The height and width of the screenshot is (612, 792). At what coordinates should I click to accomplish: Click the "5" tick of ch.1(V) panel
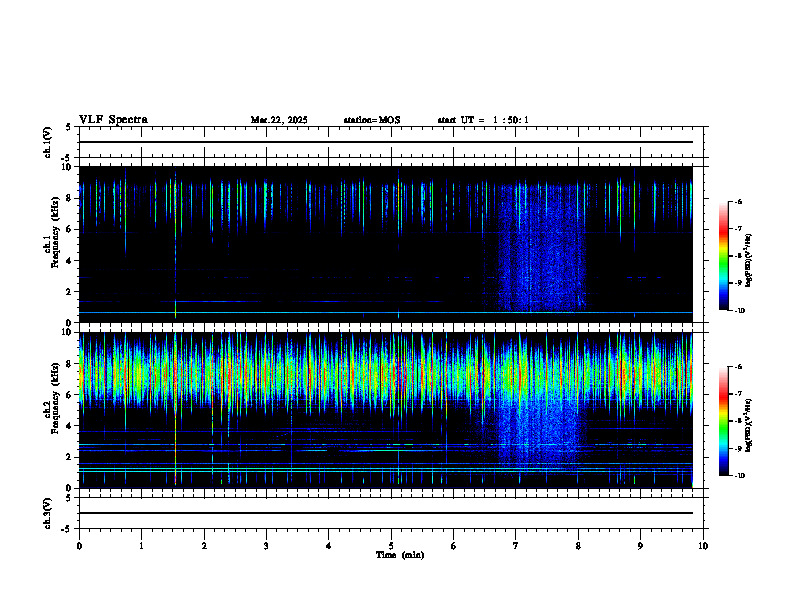tap(68, 127)
